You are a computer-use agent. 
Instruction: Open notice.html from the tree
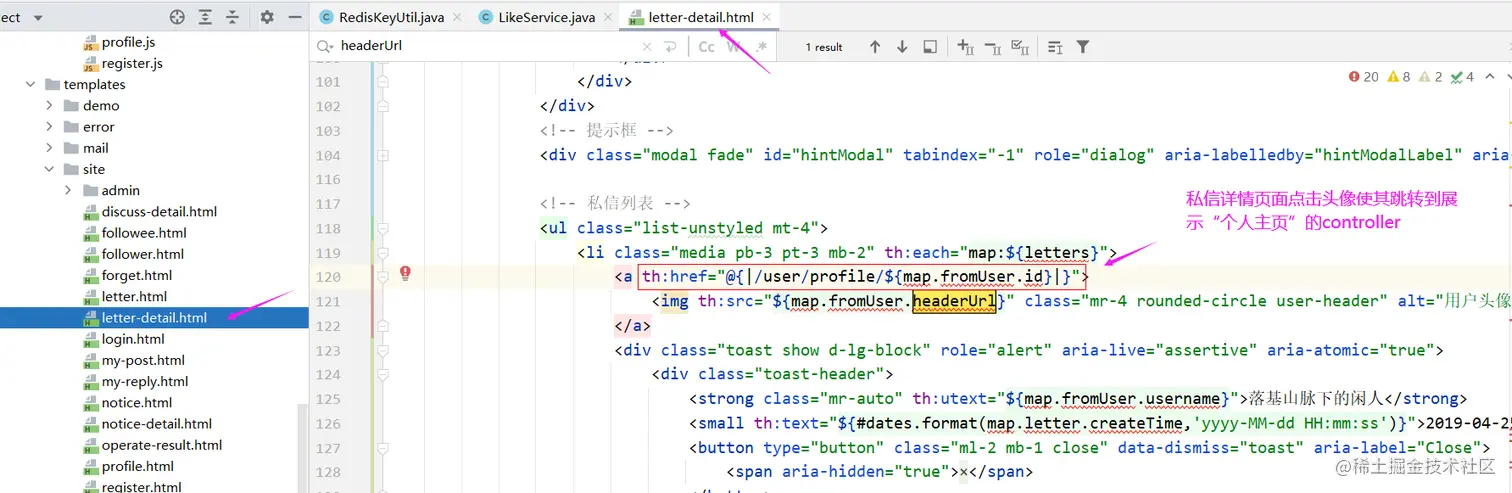137,403
